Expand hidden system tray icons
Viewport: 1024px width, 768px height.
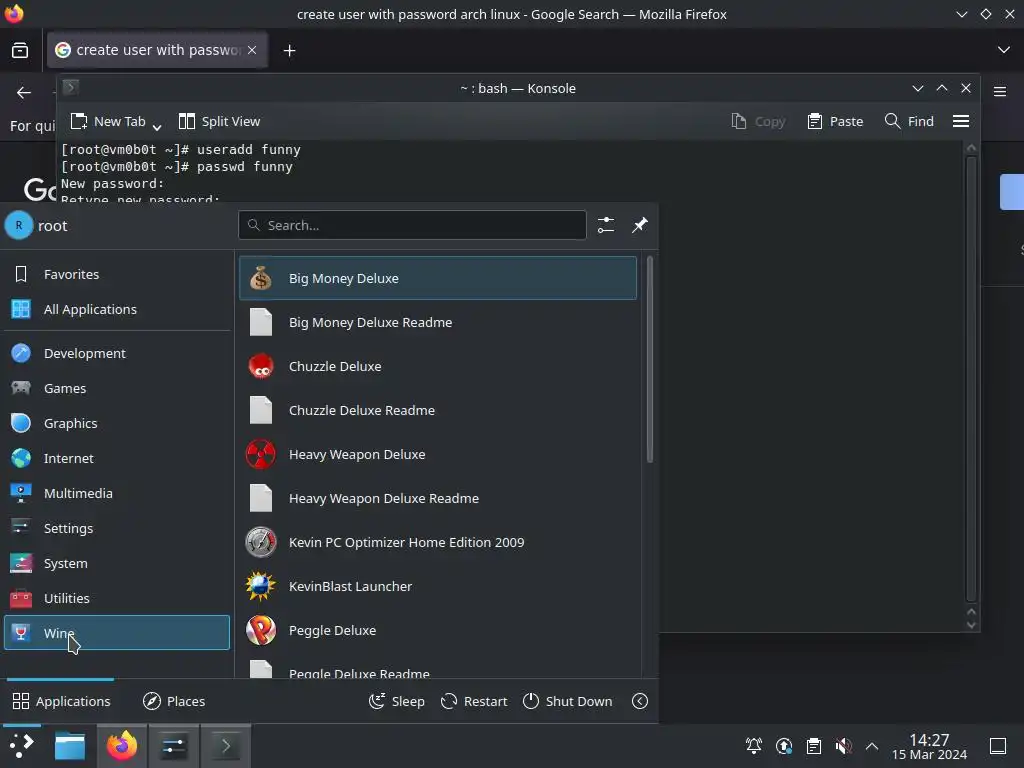[x=872, y=746]
